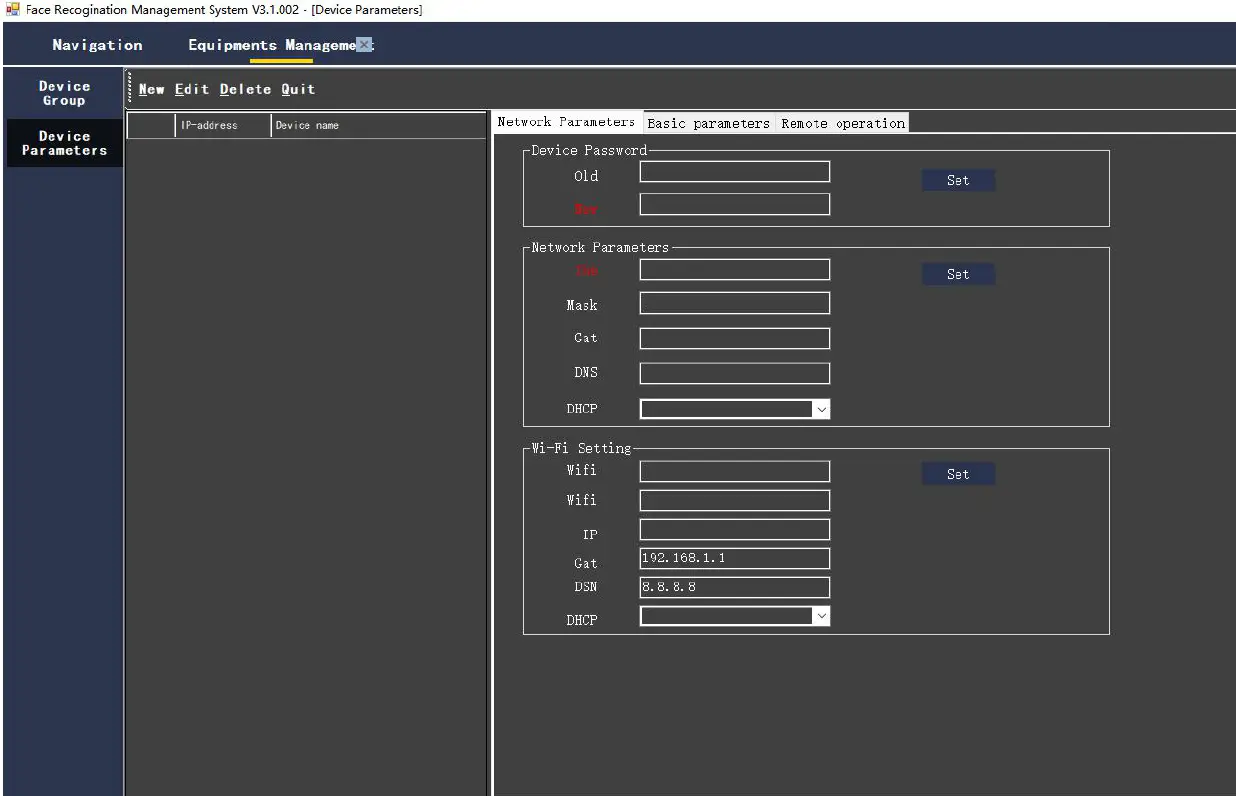Click Set in the Device Password section
1236x796 pixels.
[x=957, y=180]
